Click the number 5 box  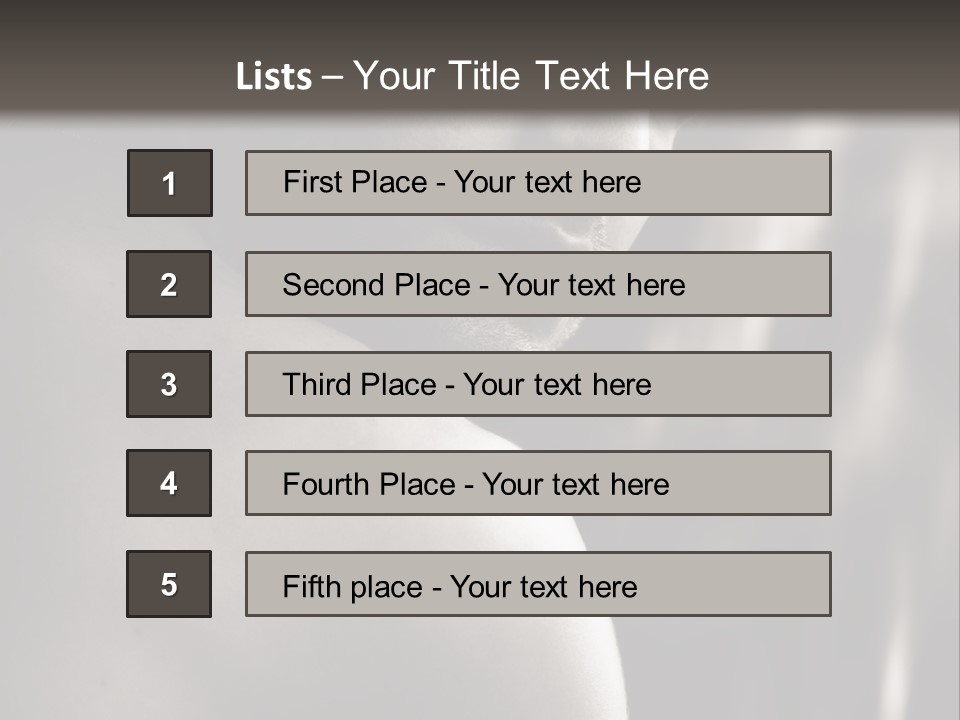click(169, 584)
